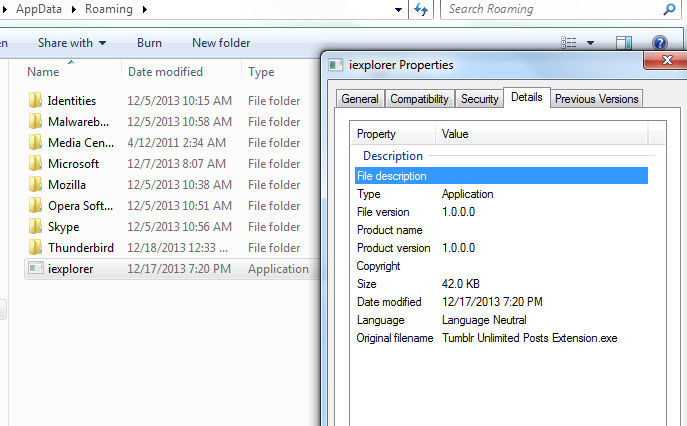687x426 pixels.
Task: Select the iexplorer application file icon
Action: pyautogui.click(x=36, y=269)
